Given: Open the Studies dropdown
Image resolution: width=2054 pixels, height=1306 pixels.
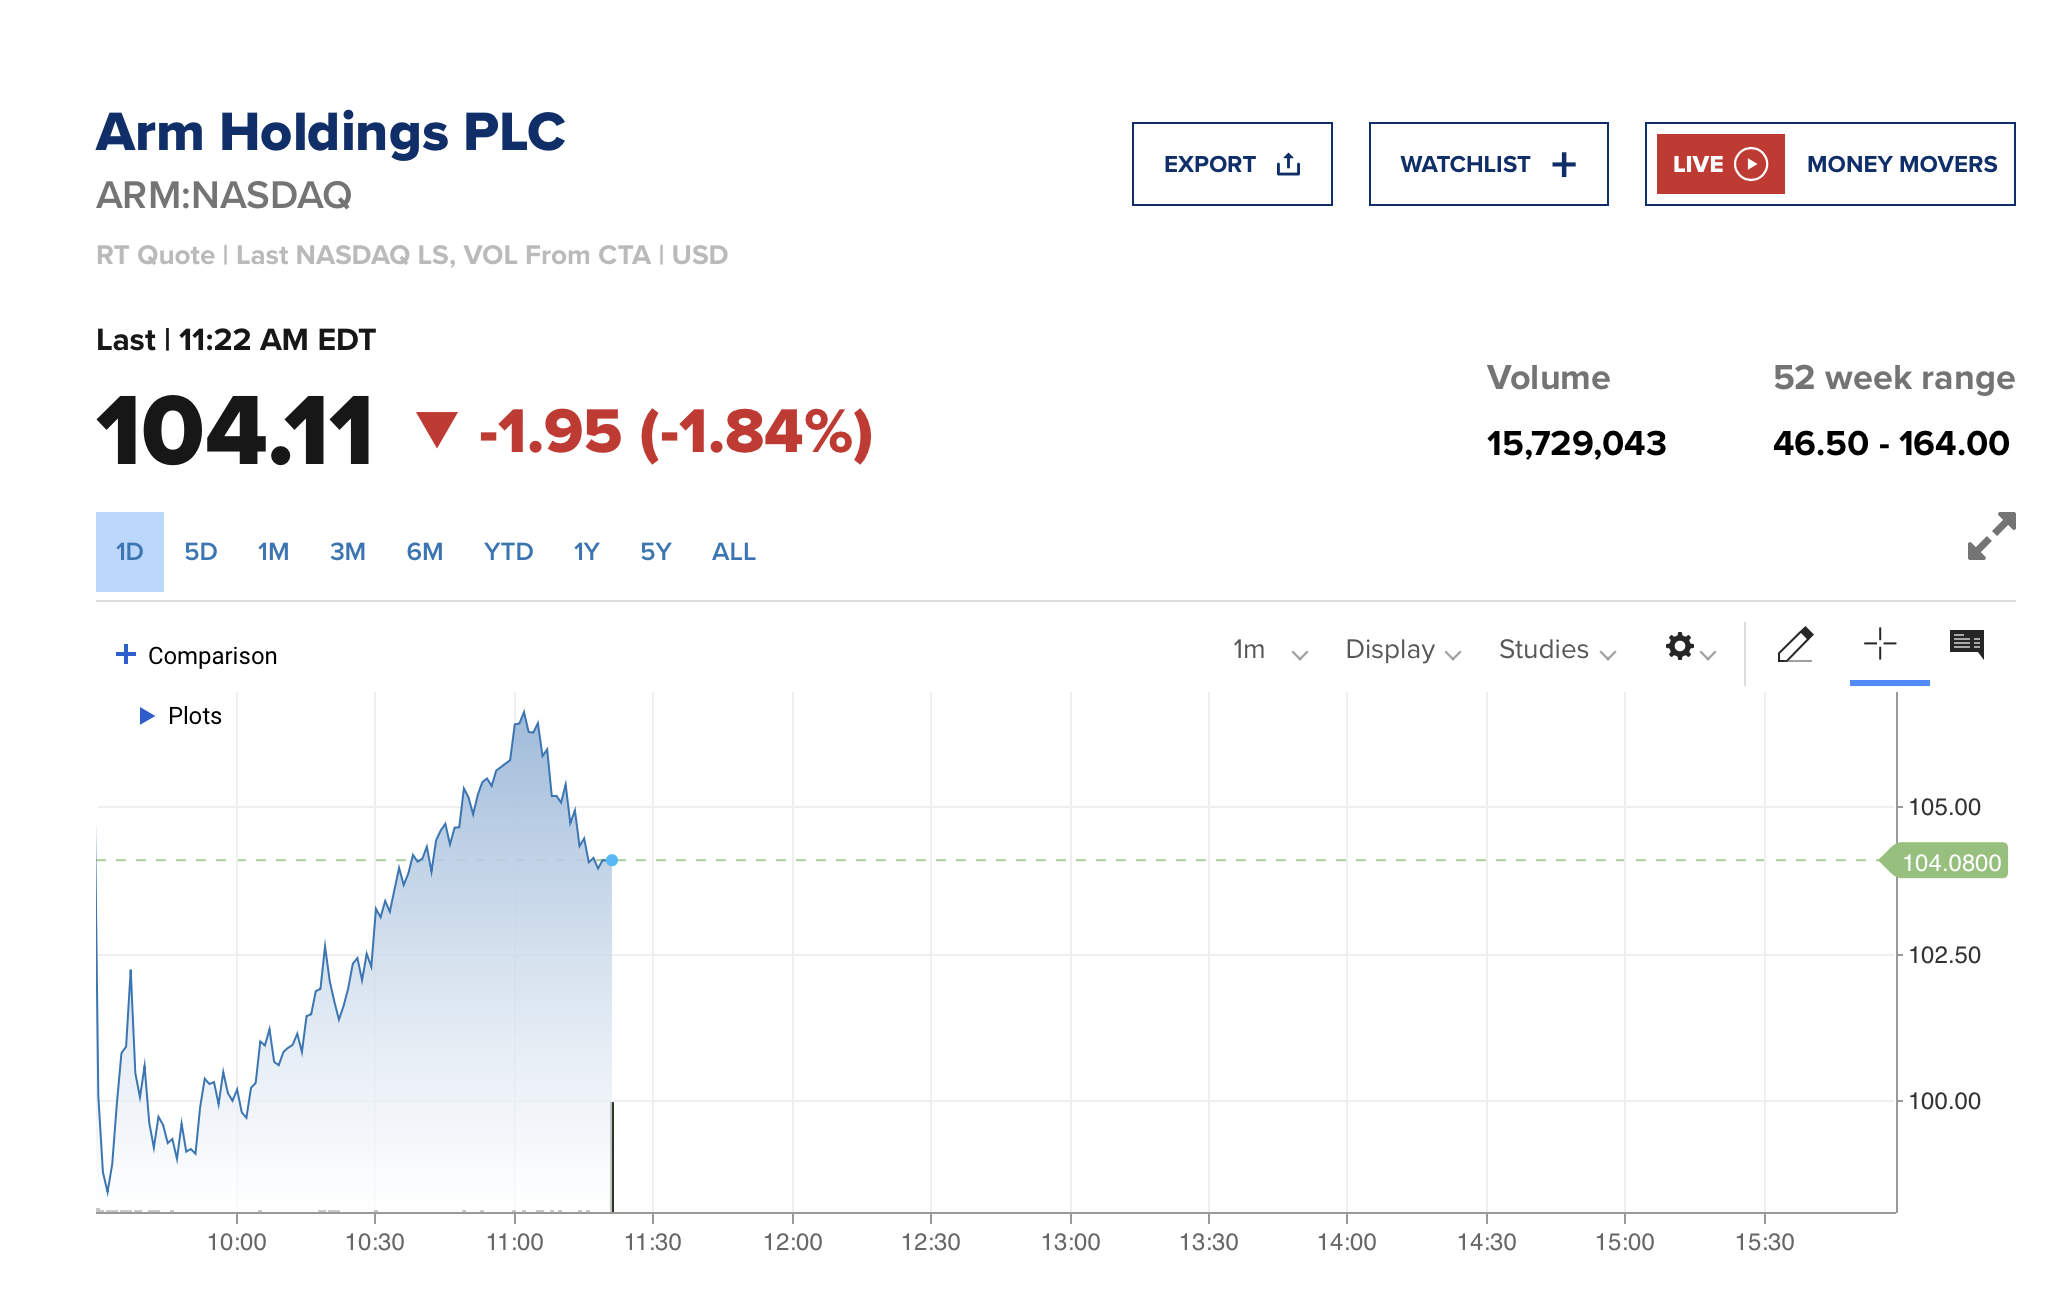Looking at the screenshot, I should pyautogui.click(x=1556, y=650).
